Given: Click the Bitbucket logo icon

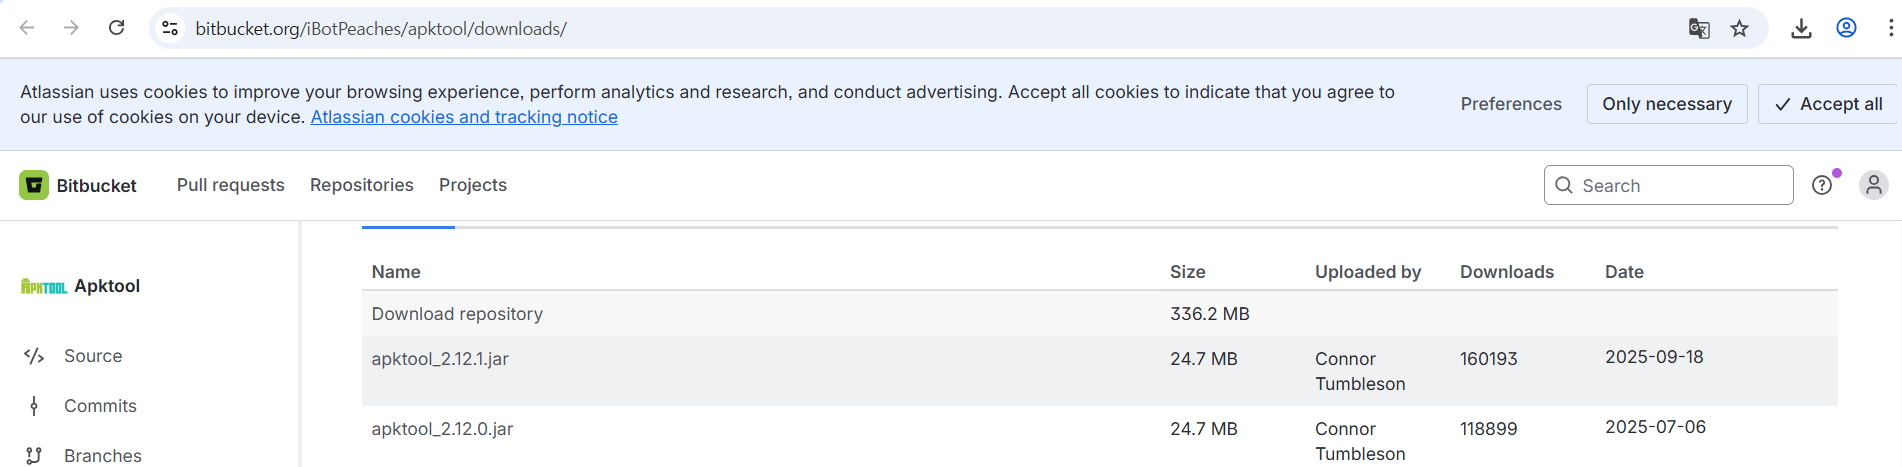Looking at the screenshot, I should click(x=34, y=185).
